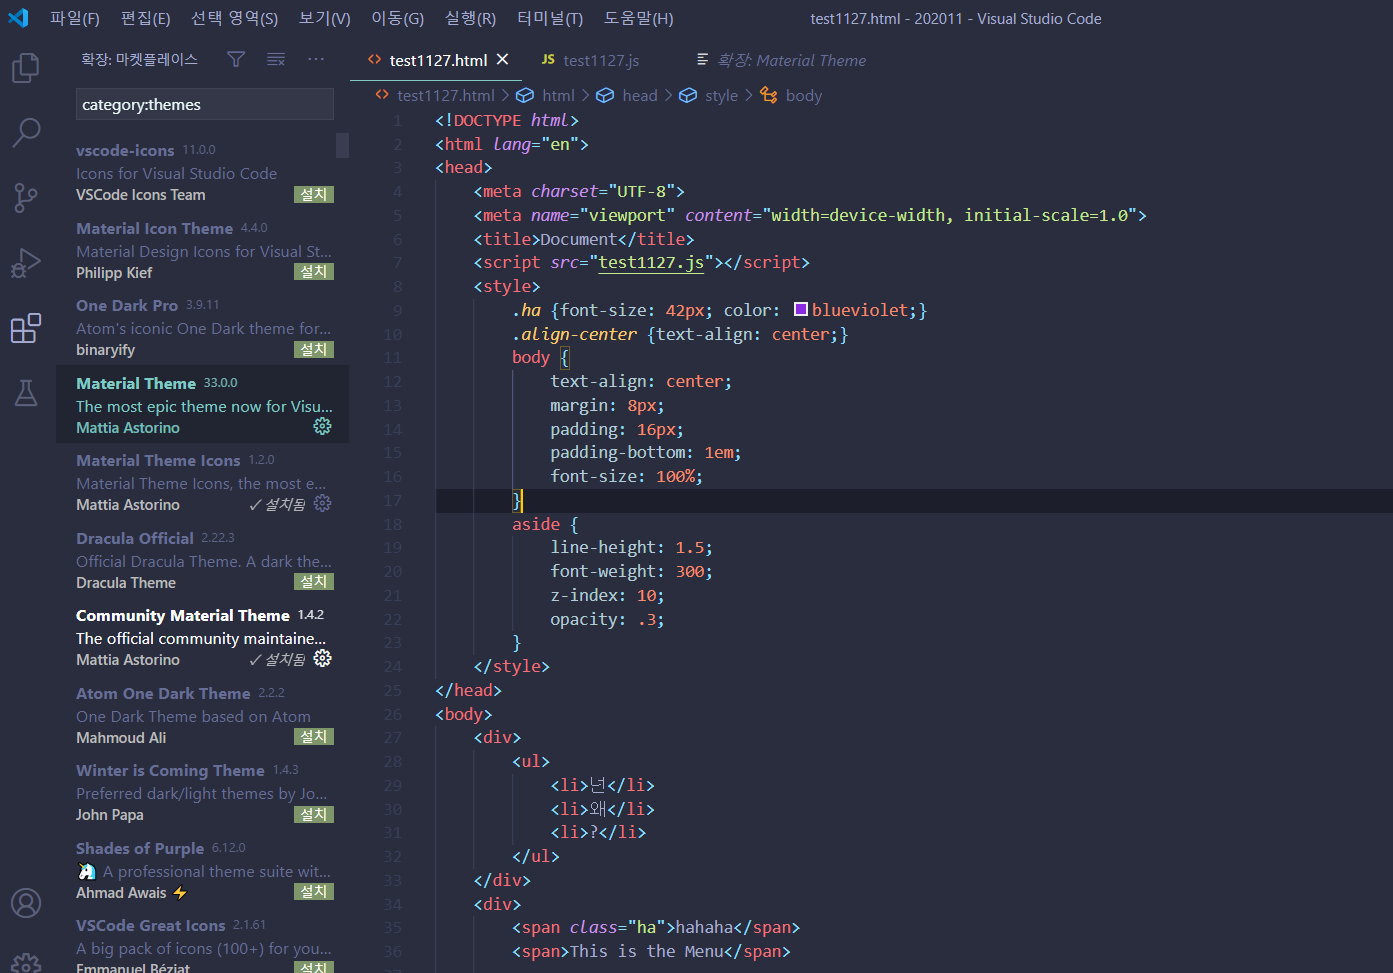Open the 선택 영역(S) menu
This screenshot has width=1393, height=973.
235,18
